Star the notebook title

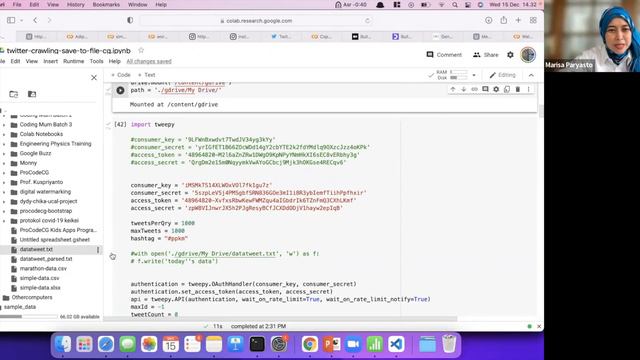click(141, 51)
